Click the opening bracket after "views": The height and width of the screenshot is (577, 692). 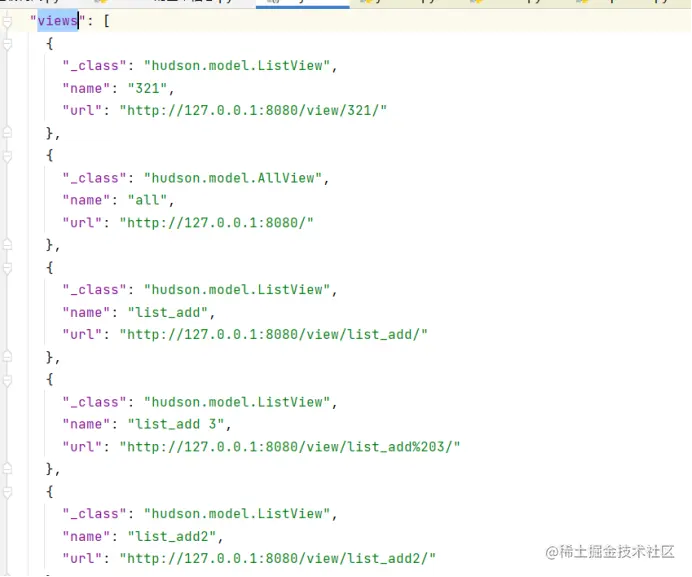[x=106, y=21]
